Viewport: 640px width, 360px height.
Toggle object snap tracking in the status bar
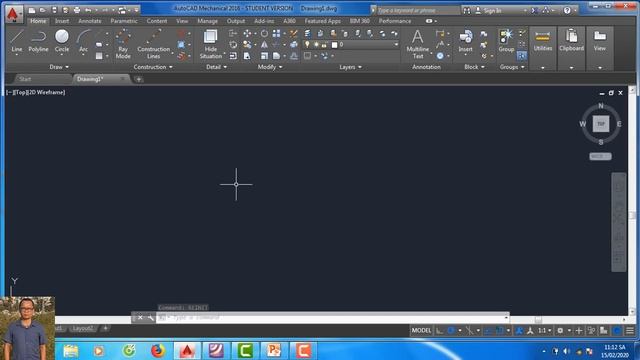[x=488, y=331]
